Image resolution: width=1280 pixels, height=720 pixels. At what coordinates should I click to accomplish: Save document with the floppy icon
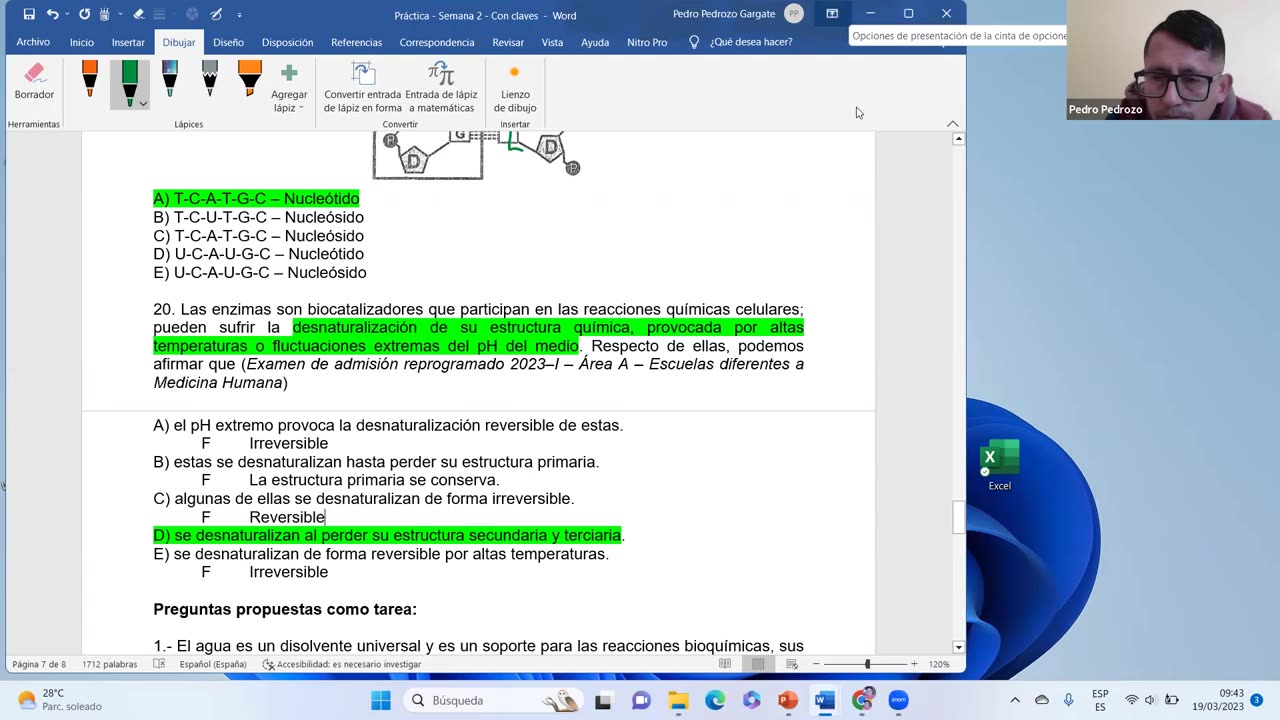tap(29, 15)
